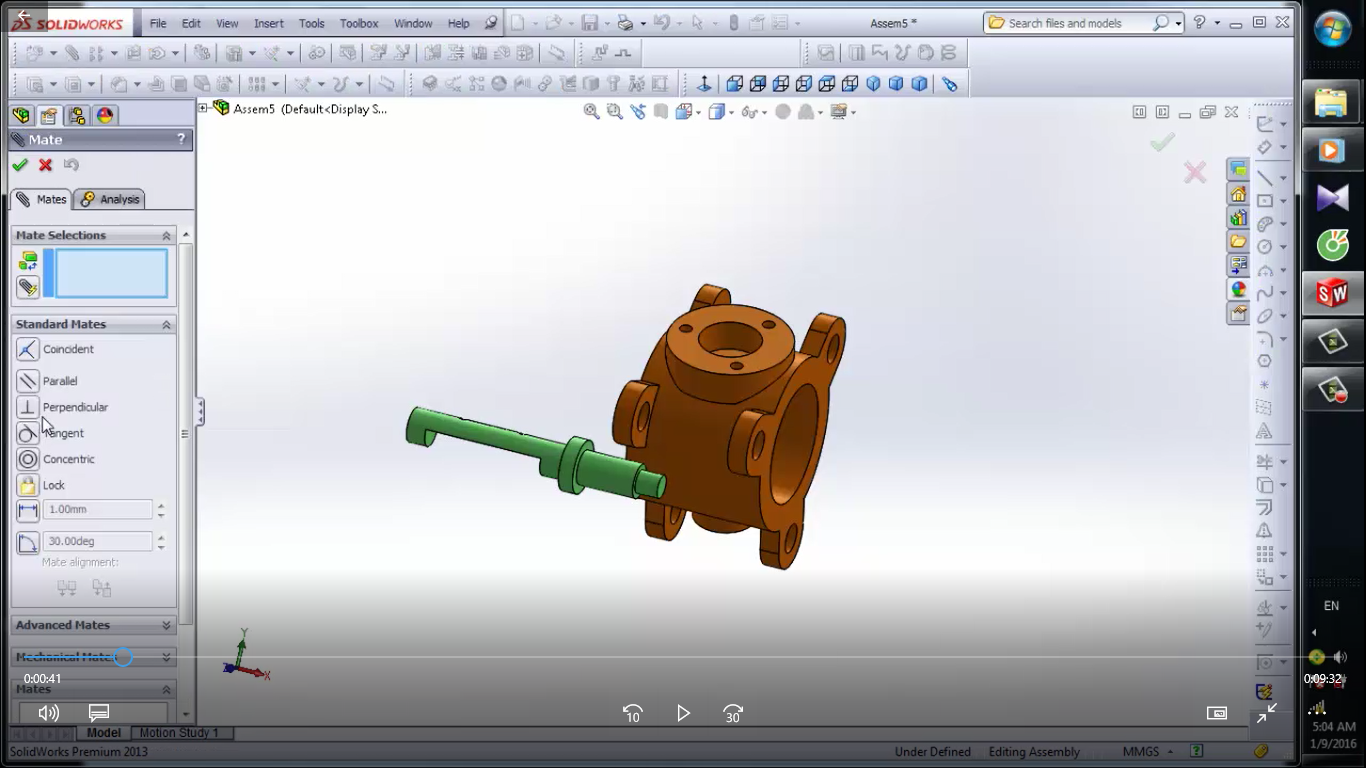Open the File Explorer task pane tab

click(x=1239, y=242)
